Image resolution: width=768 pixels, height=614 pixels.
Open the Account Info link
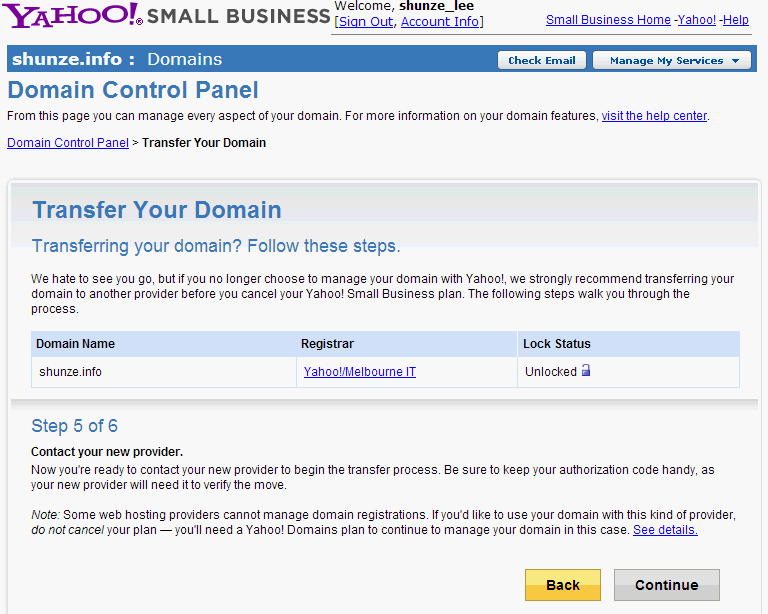(440, 22)
